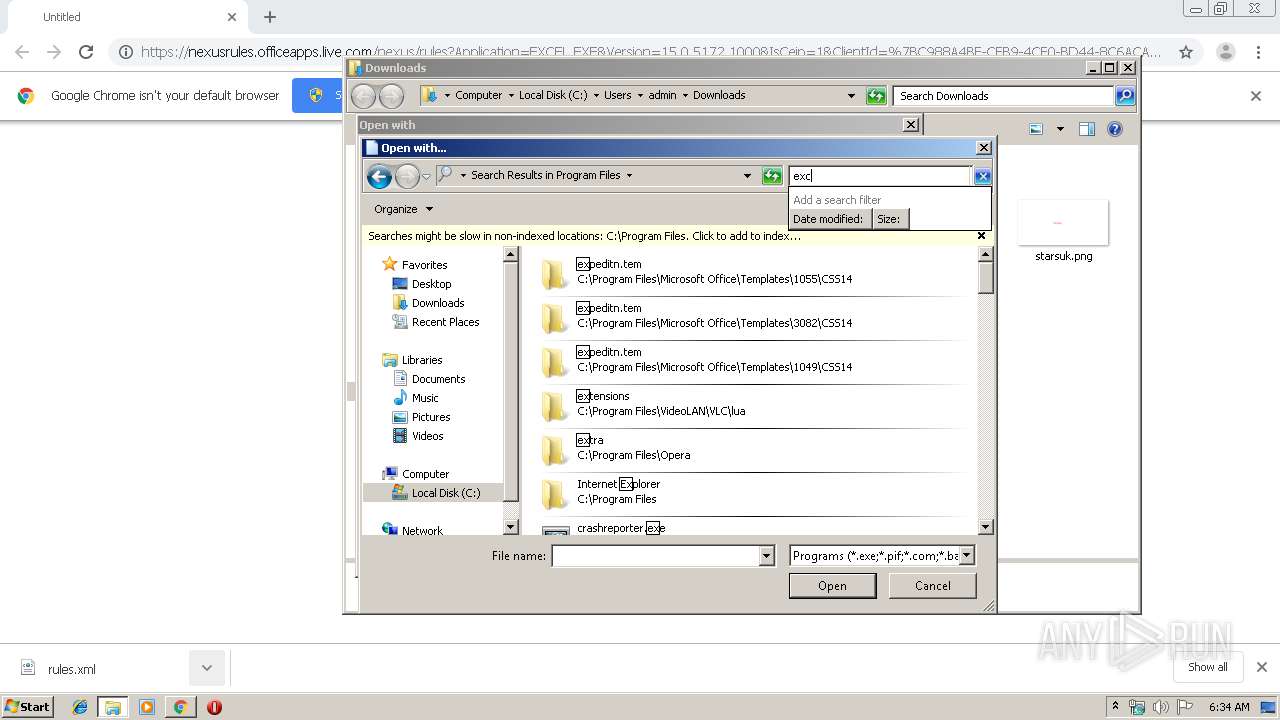
Task: Click Chrome icon in taskbar
Action: 180,707
